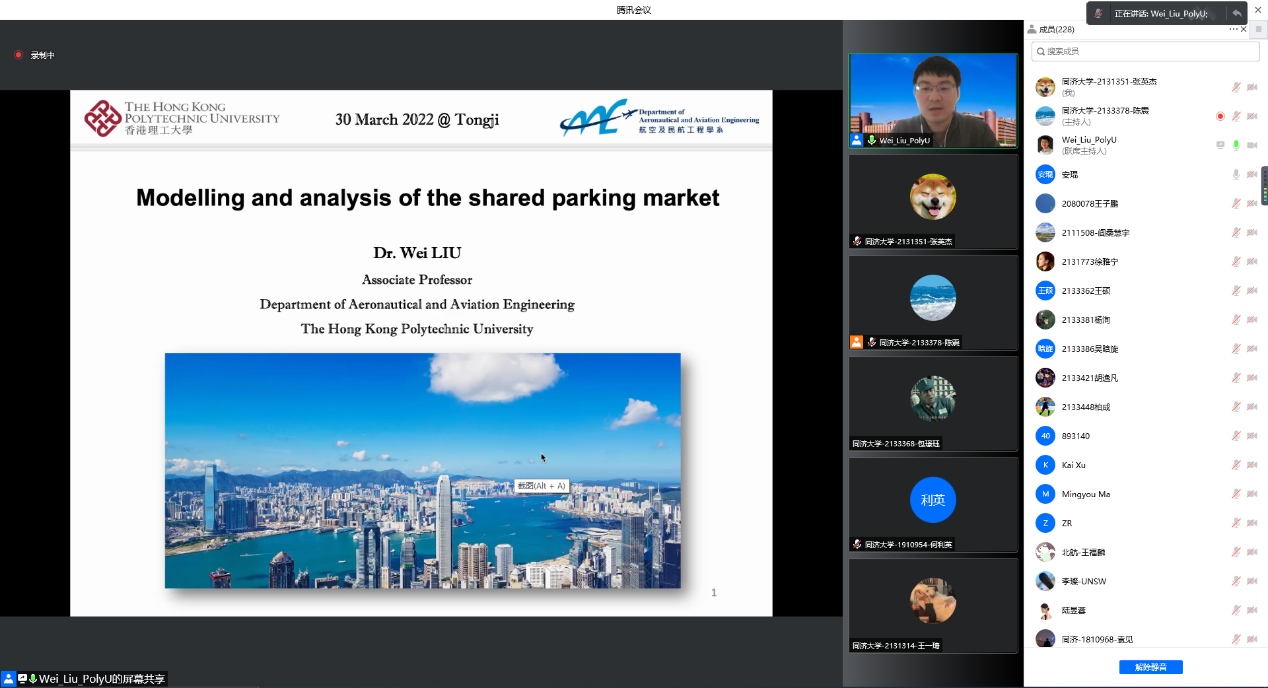Click the hamburger menu icon beside members panel
The height and width of the screenshot is (688, 1268).
point(1258,29)
